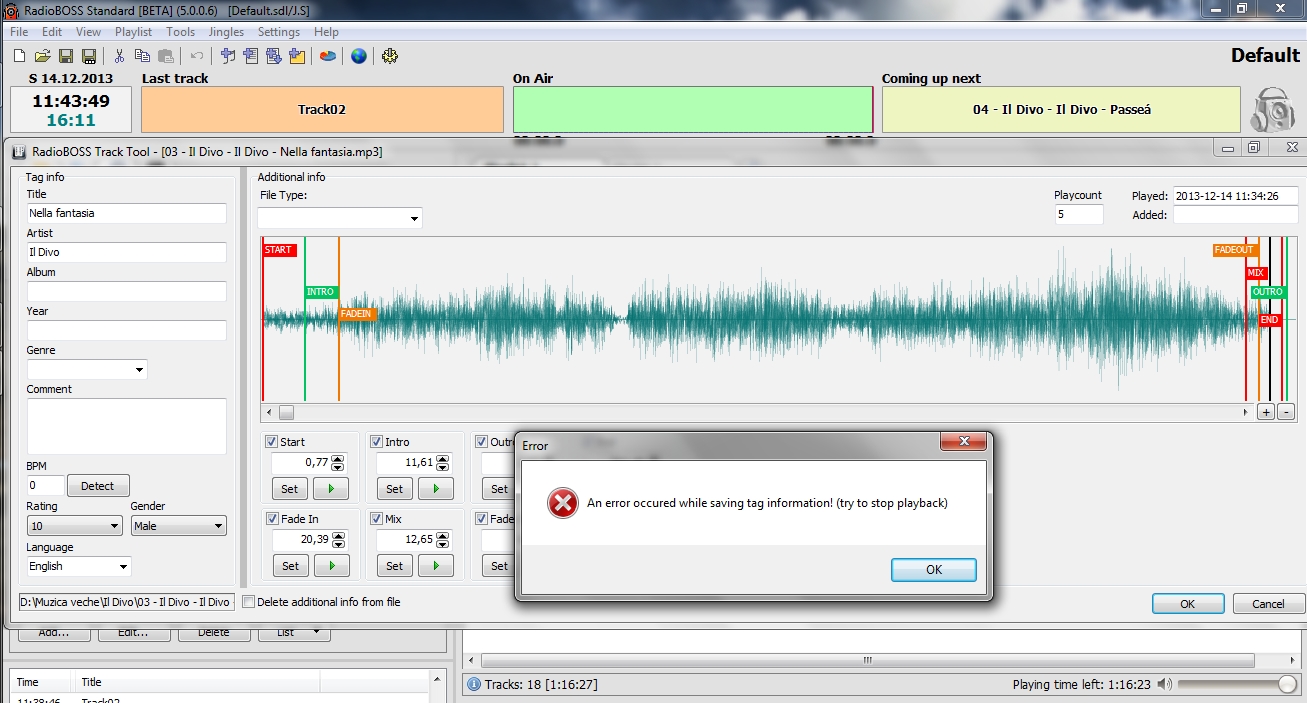The height and width of the screenshot is (703, 1307).
Task: Uncheck the Fade In checkbox
Action: [271, 519]
